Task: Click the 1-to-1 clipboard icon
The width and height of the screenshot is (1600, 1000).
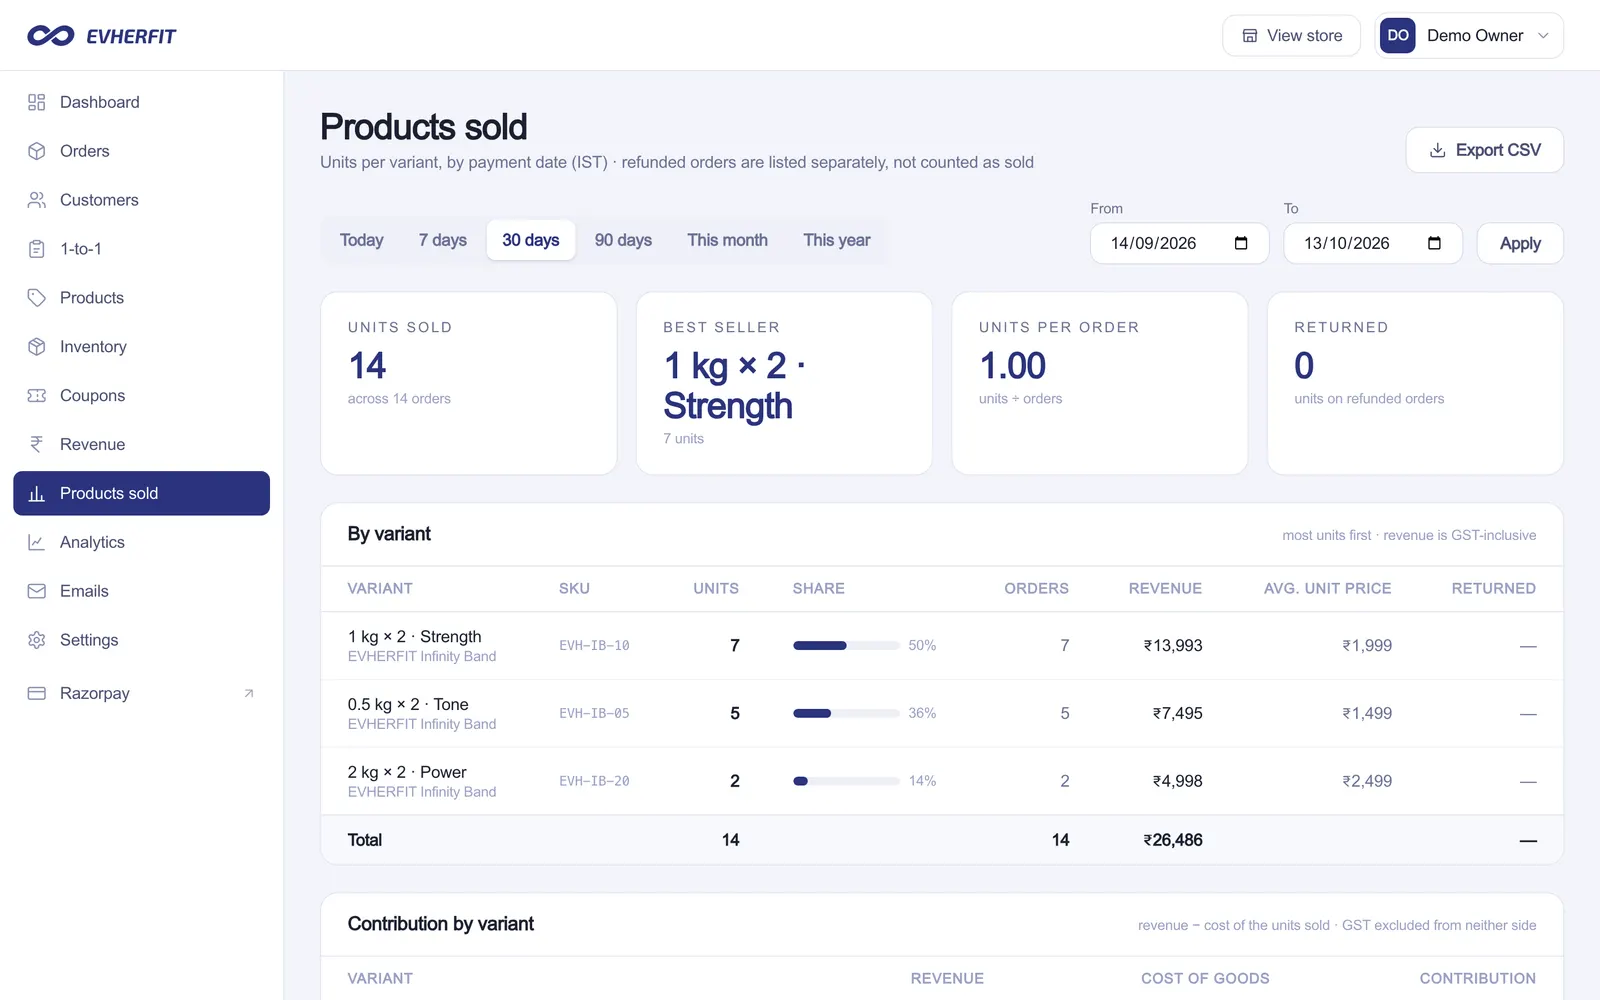Action: tap(37, 249)
